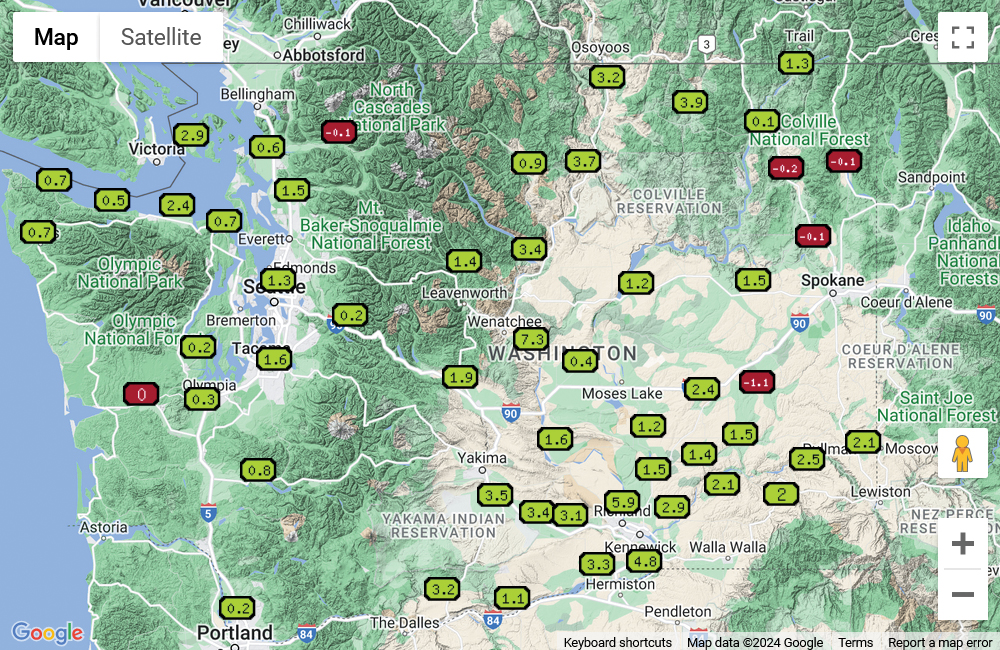The image size is (1000, 650).
Task: Switch to the Map view tab
Action: click(x=56, y=37)
